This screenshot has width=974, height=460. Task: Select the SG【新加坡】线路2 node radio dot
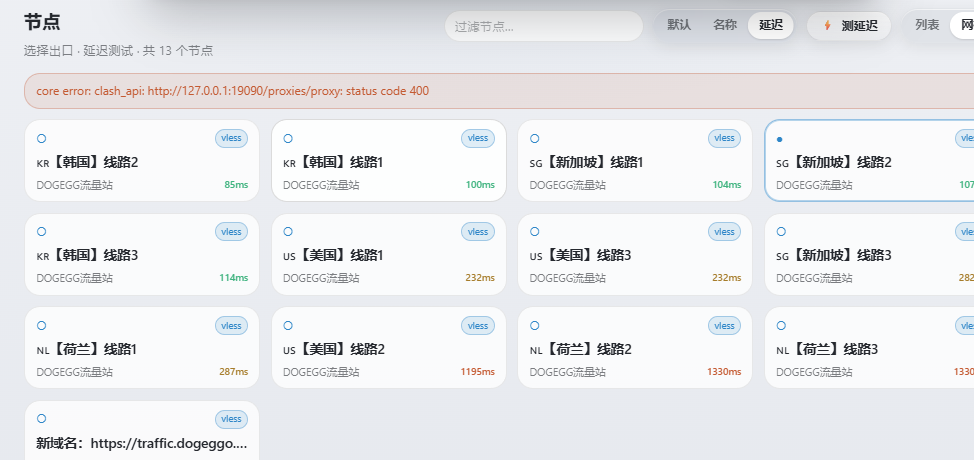[x=780, y=140]
